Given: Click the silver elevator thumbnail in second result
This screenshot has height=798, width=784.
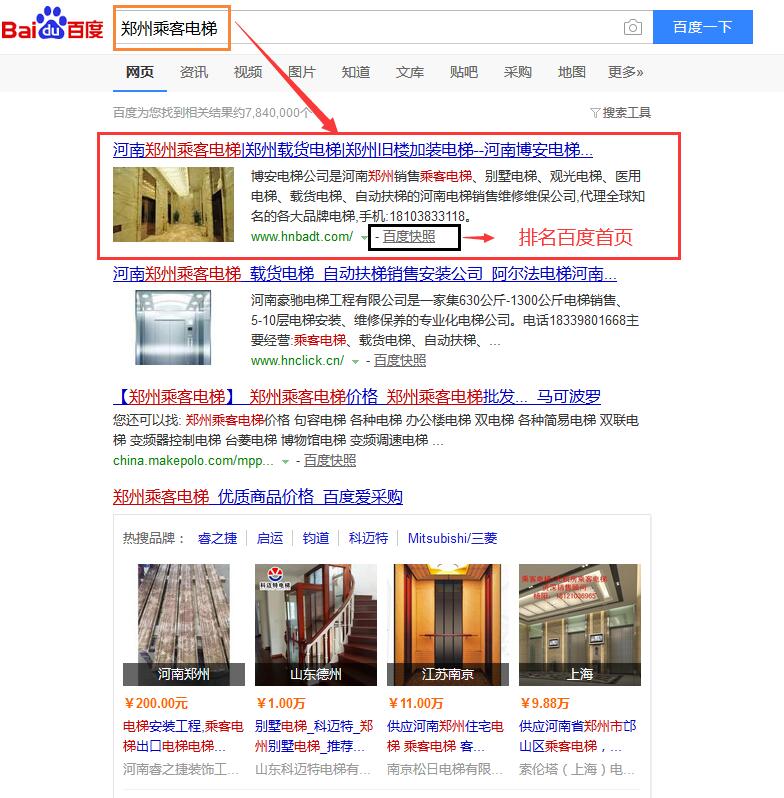Looking at the screenshot, I should [x=173, y=327].
